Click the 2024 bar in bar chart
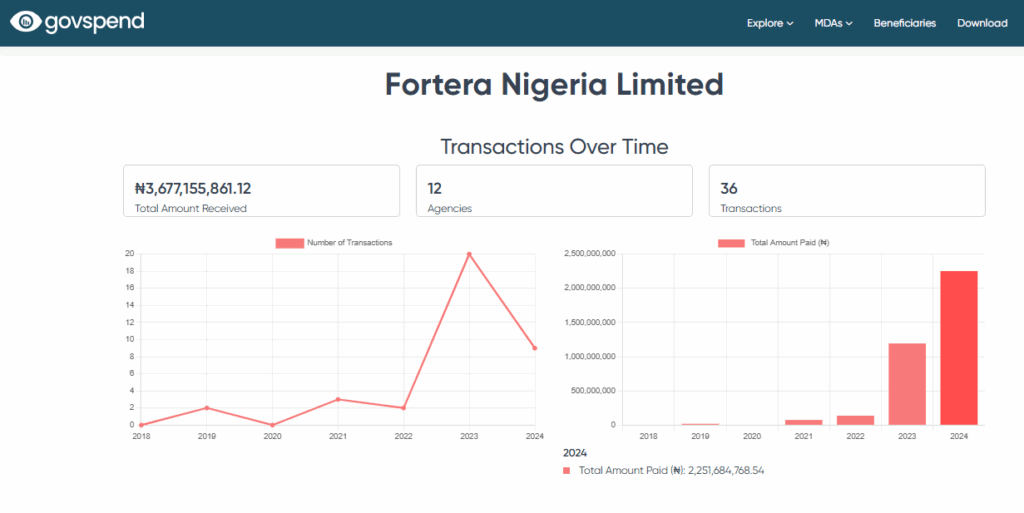Viewport: 1024px width, 513px height. (x=959, y=347)
